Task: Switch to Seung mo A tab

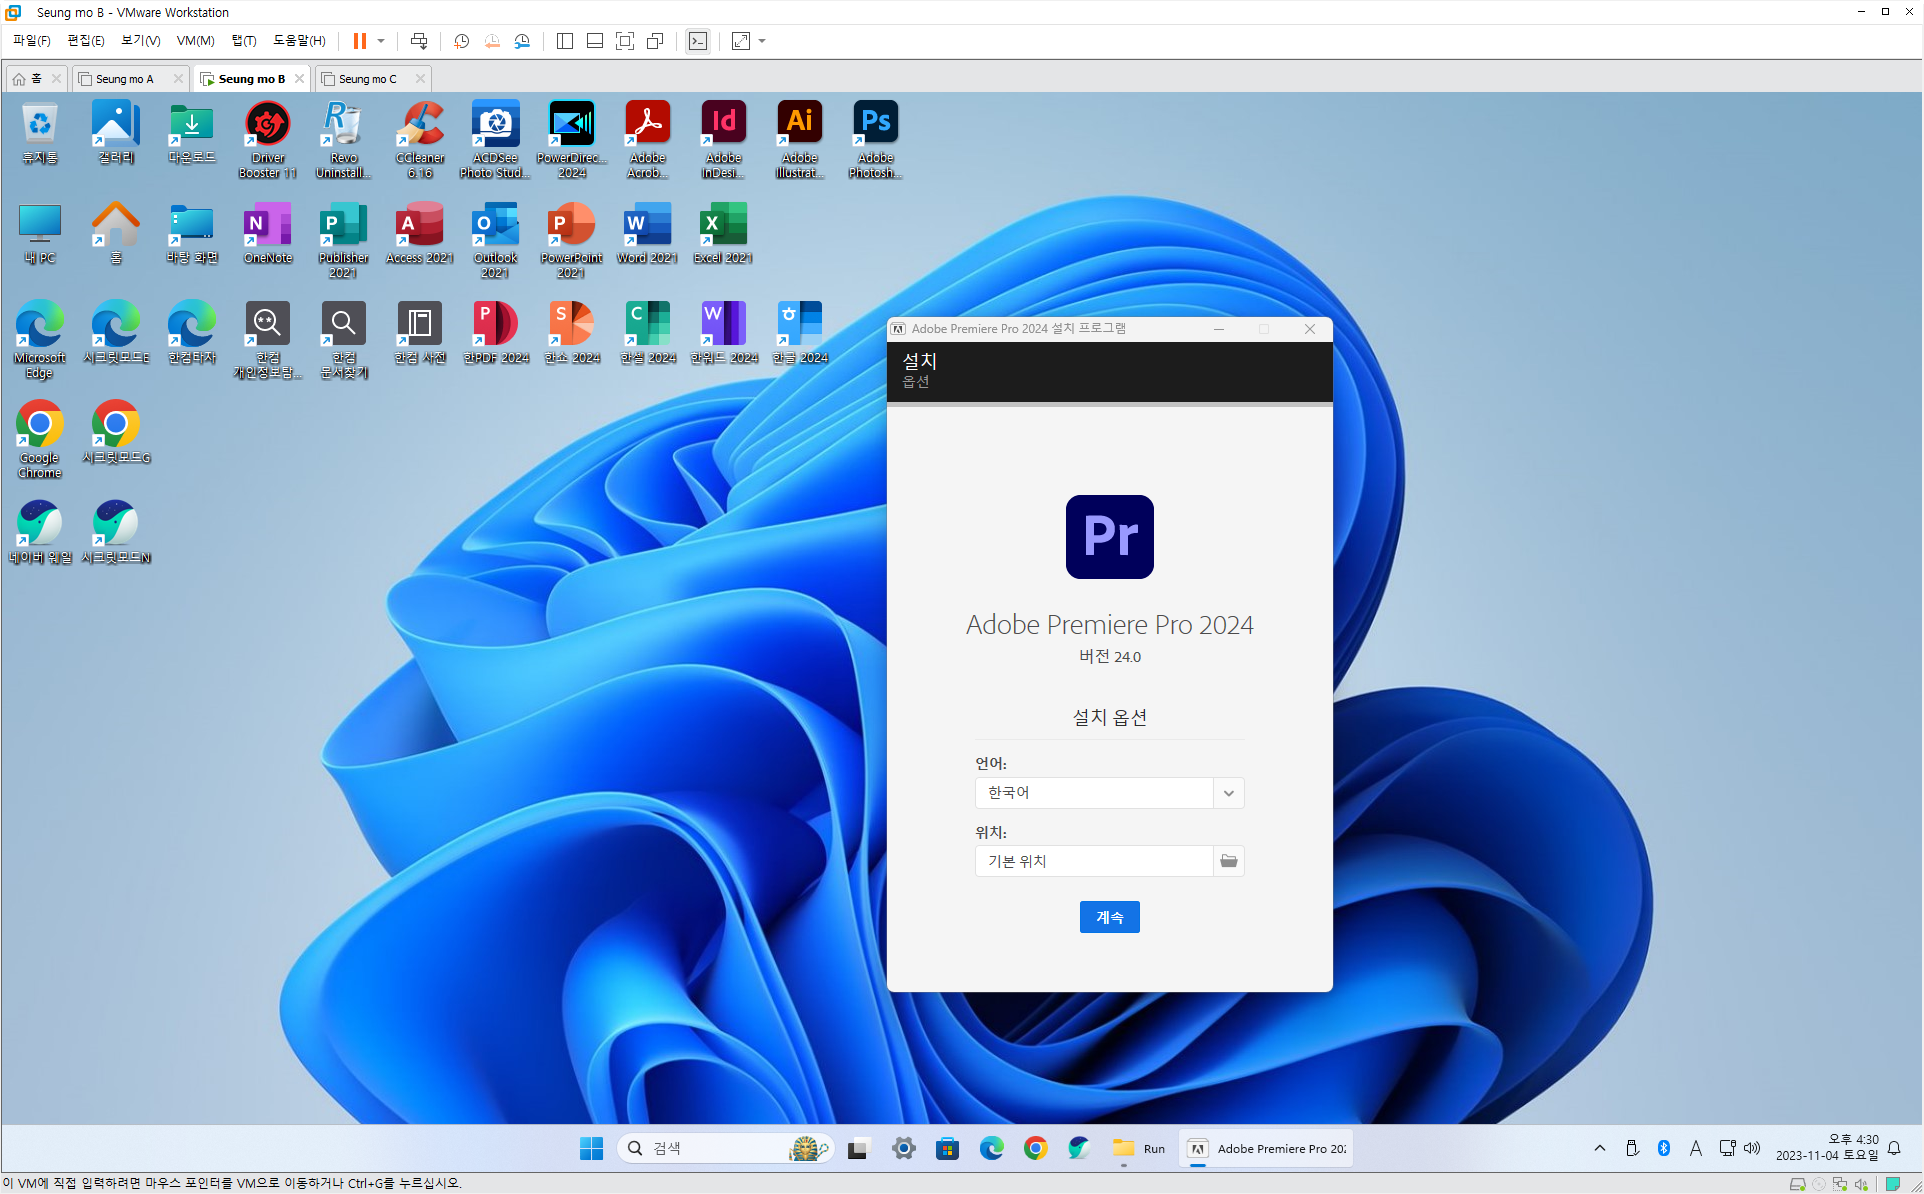Action: pyautogui.click(x=125, y=79)
